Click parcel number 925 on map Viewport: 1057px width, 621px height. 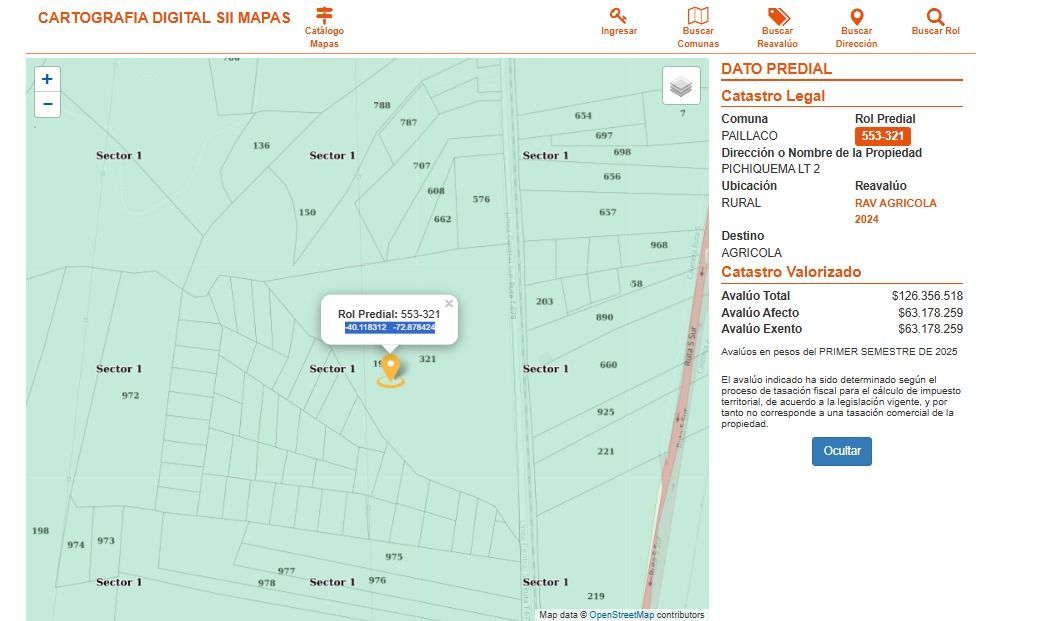coord(605,412)
